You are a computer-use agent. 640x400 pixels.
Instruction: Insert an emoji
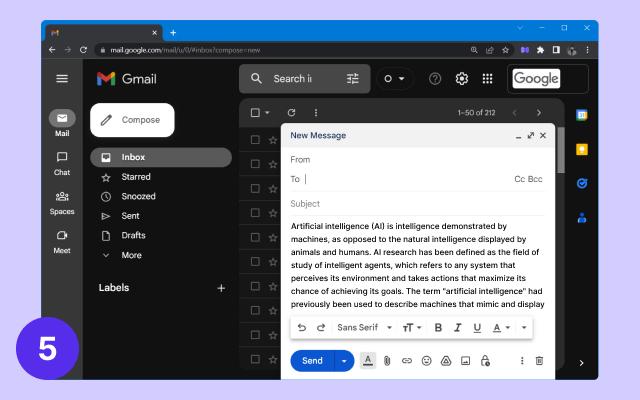(x=427, y=361)
